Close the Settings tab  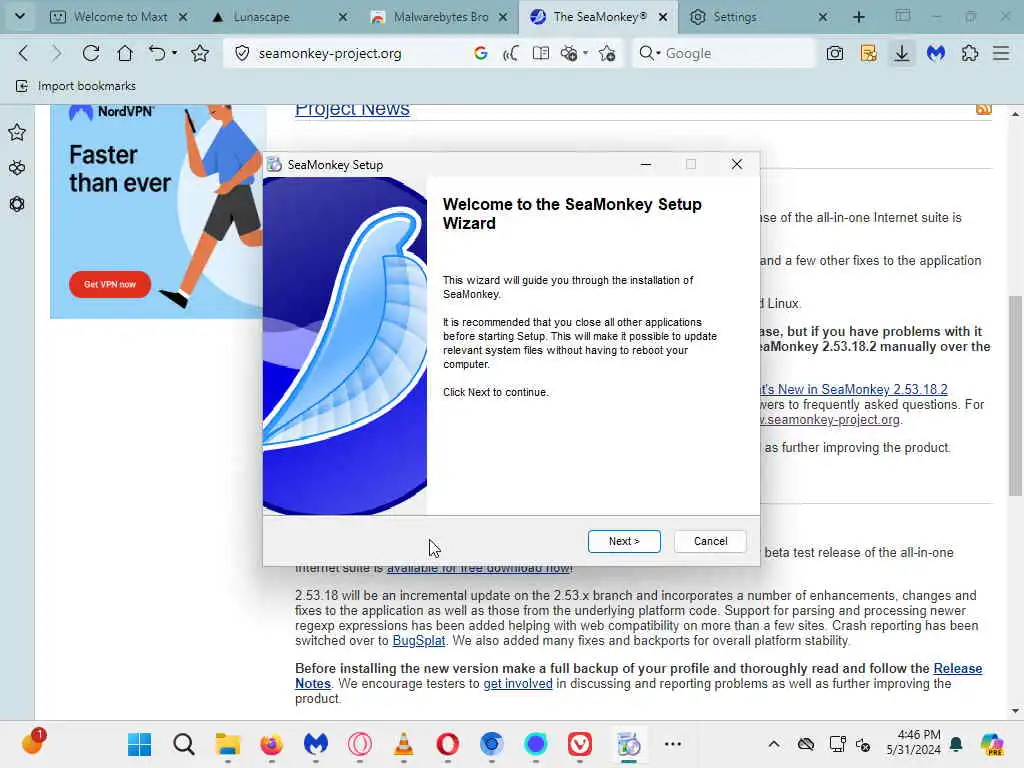click(823, 17)
